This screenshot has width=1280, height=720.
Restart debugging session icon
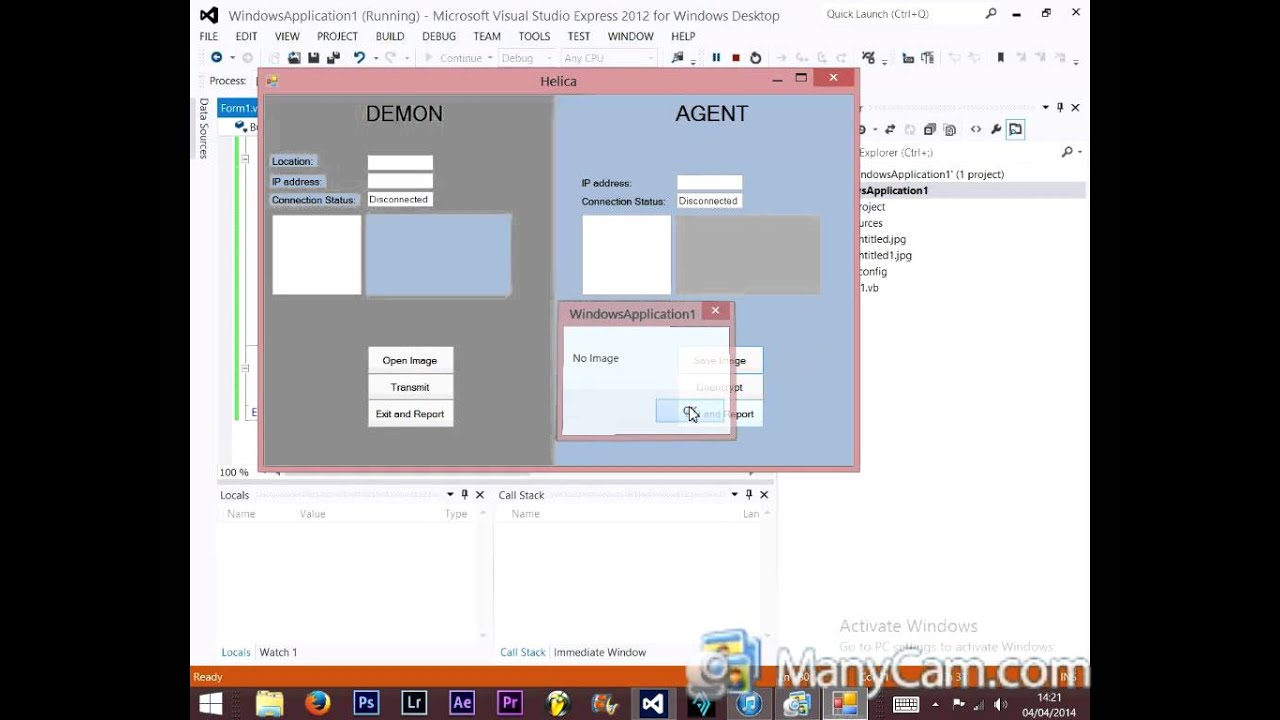coord(756,58)
